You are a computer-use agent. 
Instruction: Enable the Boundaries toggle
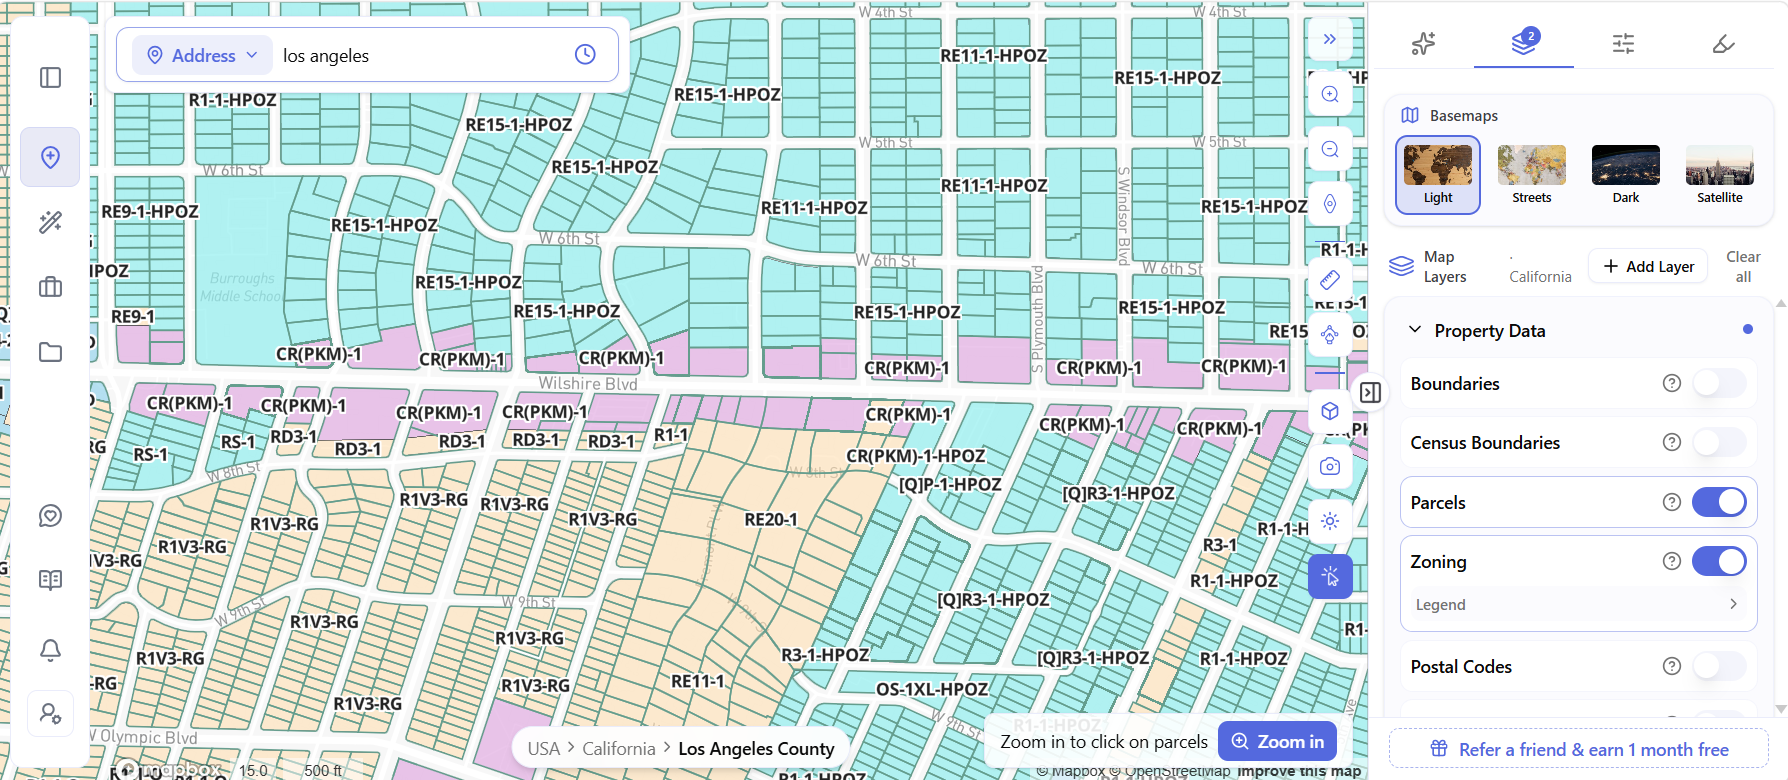coord(1719,383)
